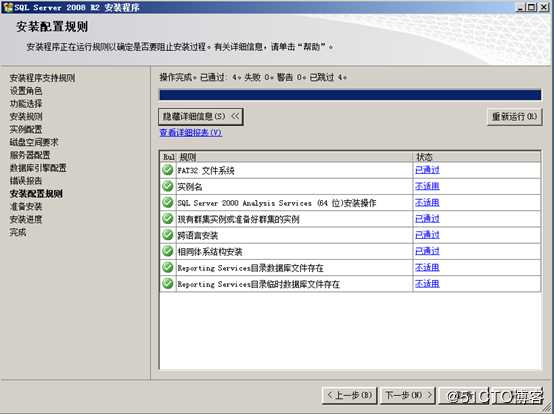This screenshot has width=554, height=414.
Task: Click the blue completed progress bar
Action: pyautogui.click(x=350, y=95)
